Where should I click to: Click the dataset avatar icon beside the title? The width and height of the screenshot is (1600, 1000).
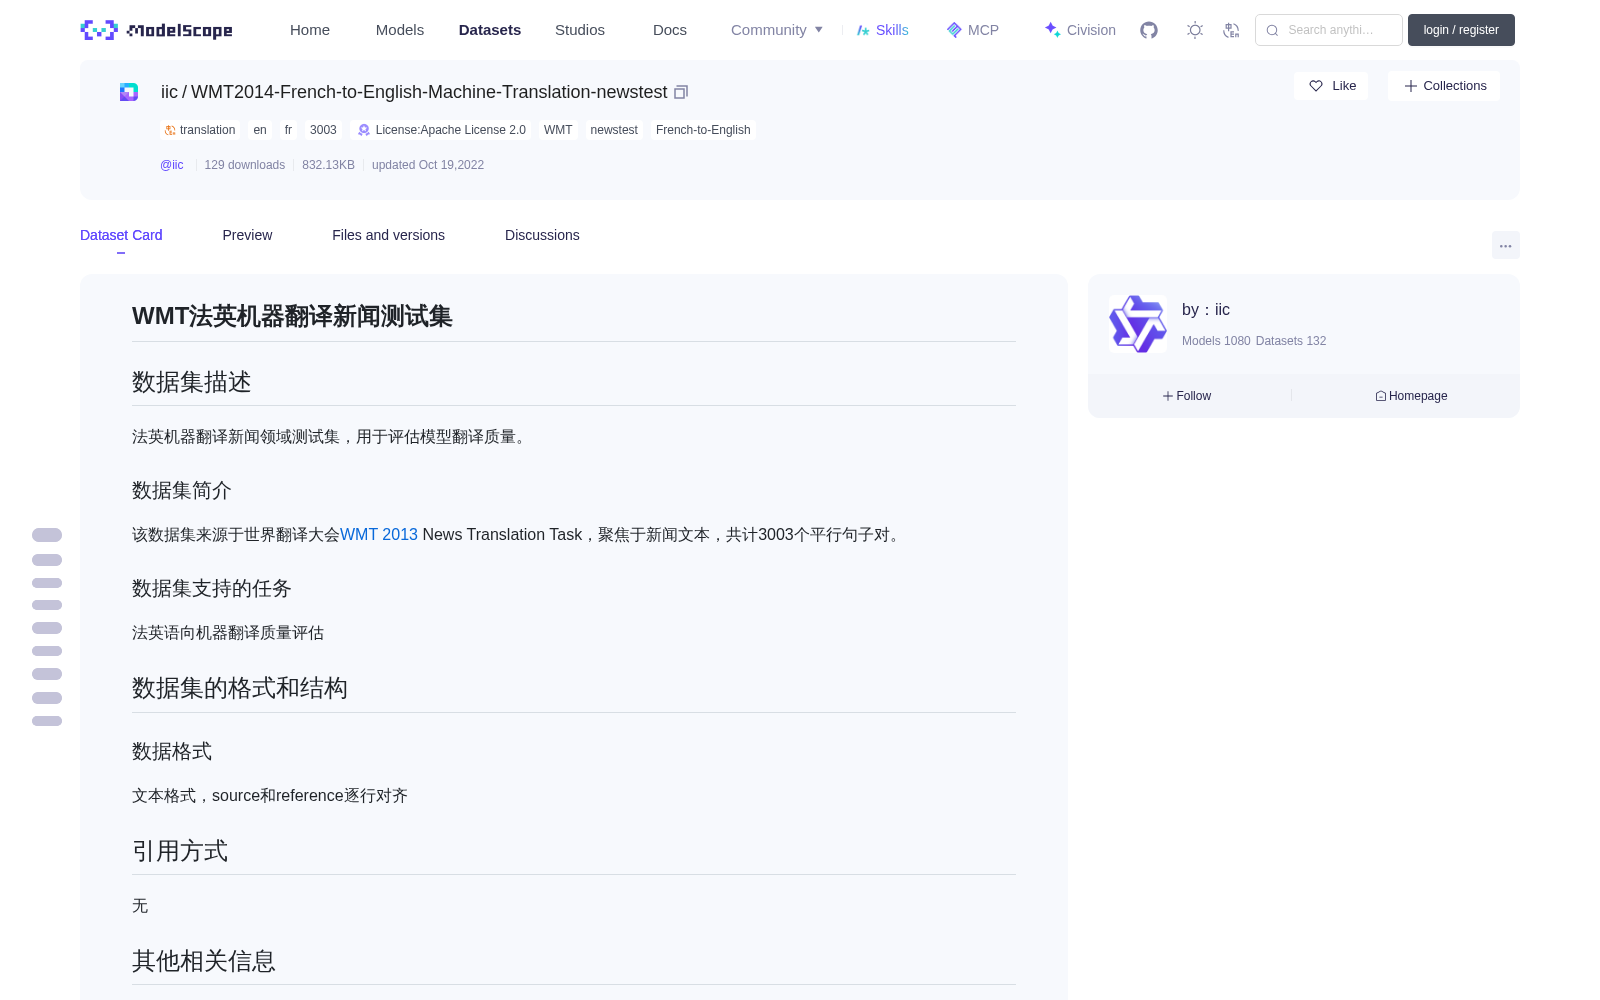pos(129,92)
